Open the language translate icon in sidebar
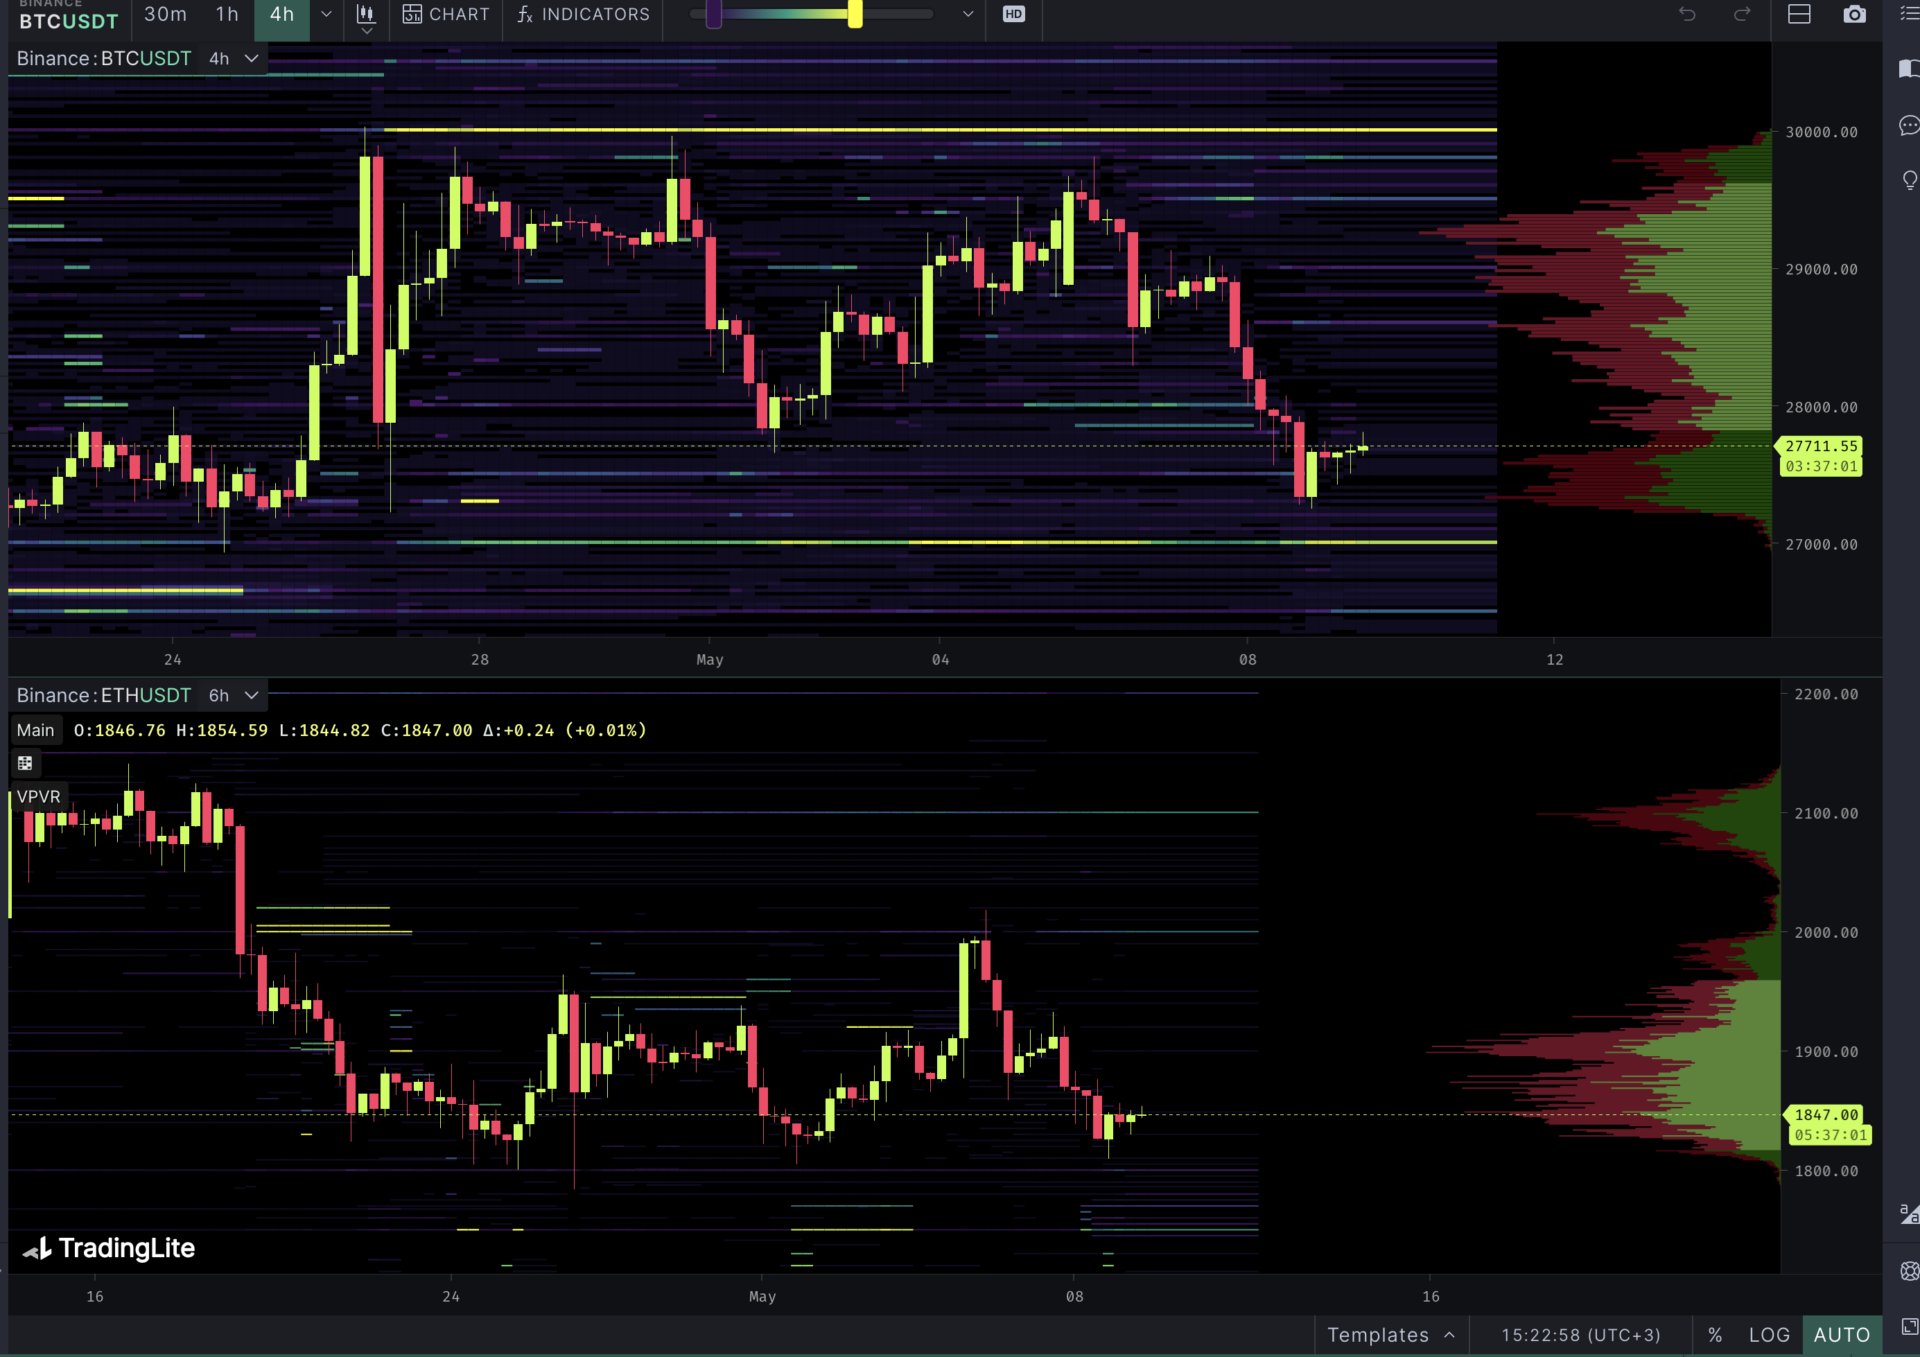 click(x=1908, y=1214)
